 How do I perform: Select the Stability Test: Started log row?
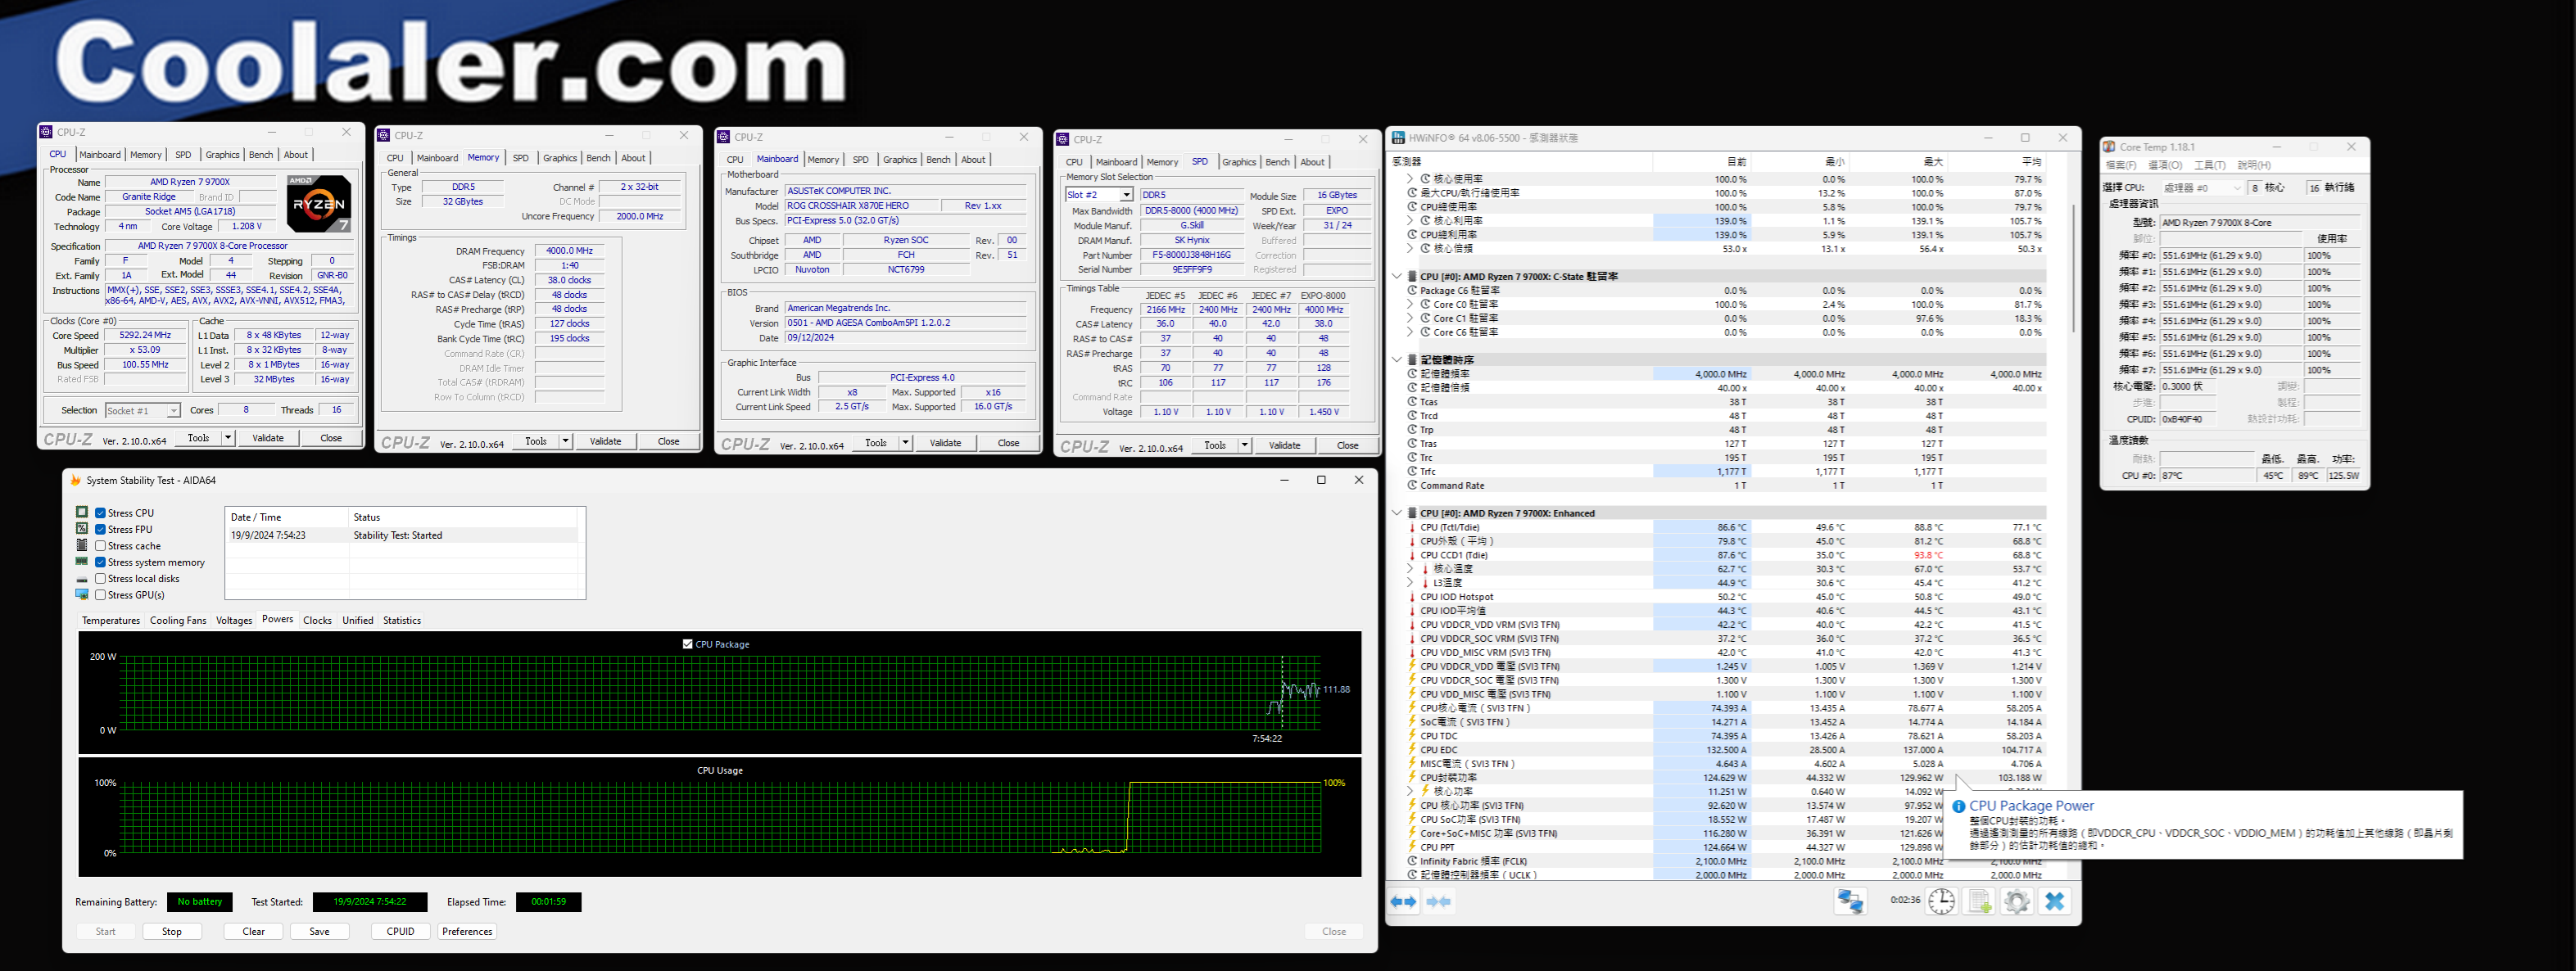coord(402,535)
